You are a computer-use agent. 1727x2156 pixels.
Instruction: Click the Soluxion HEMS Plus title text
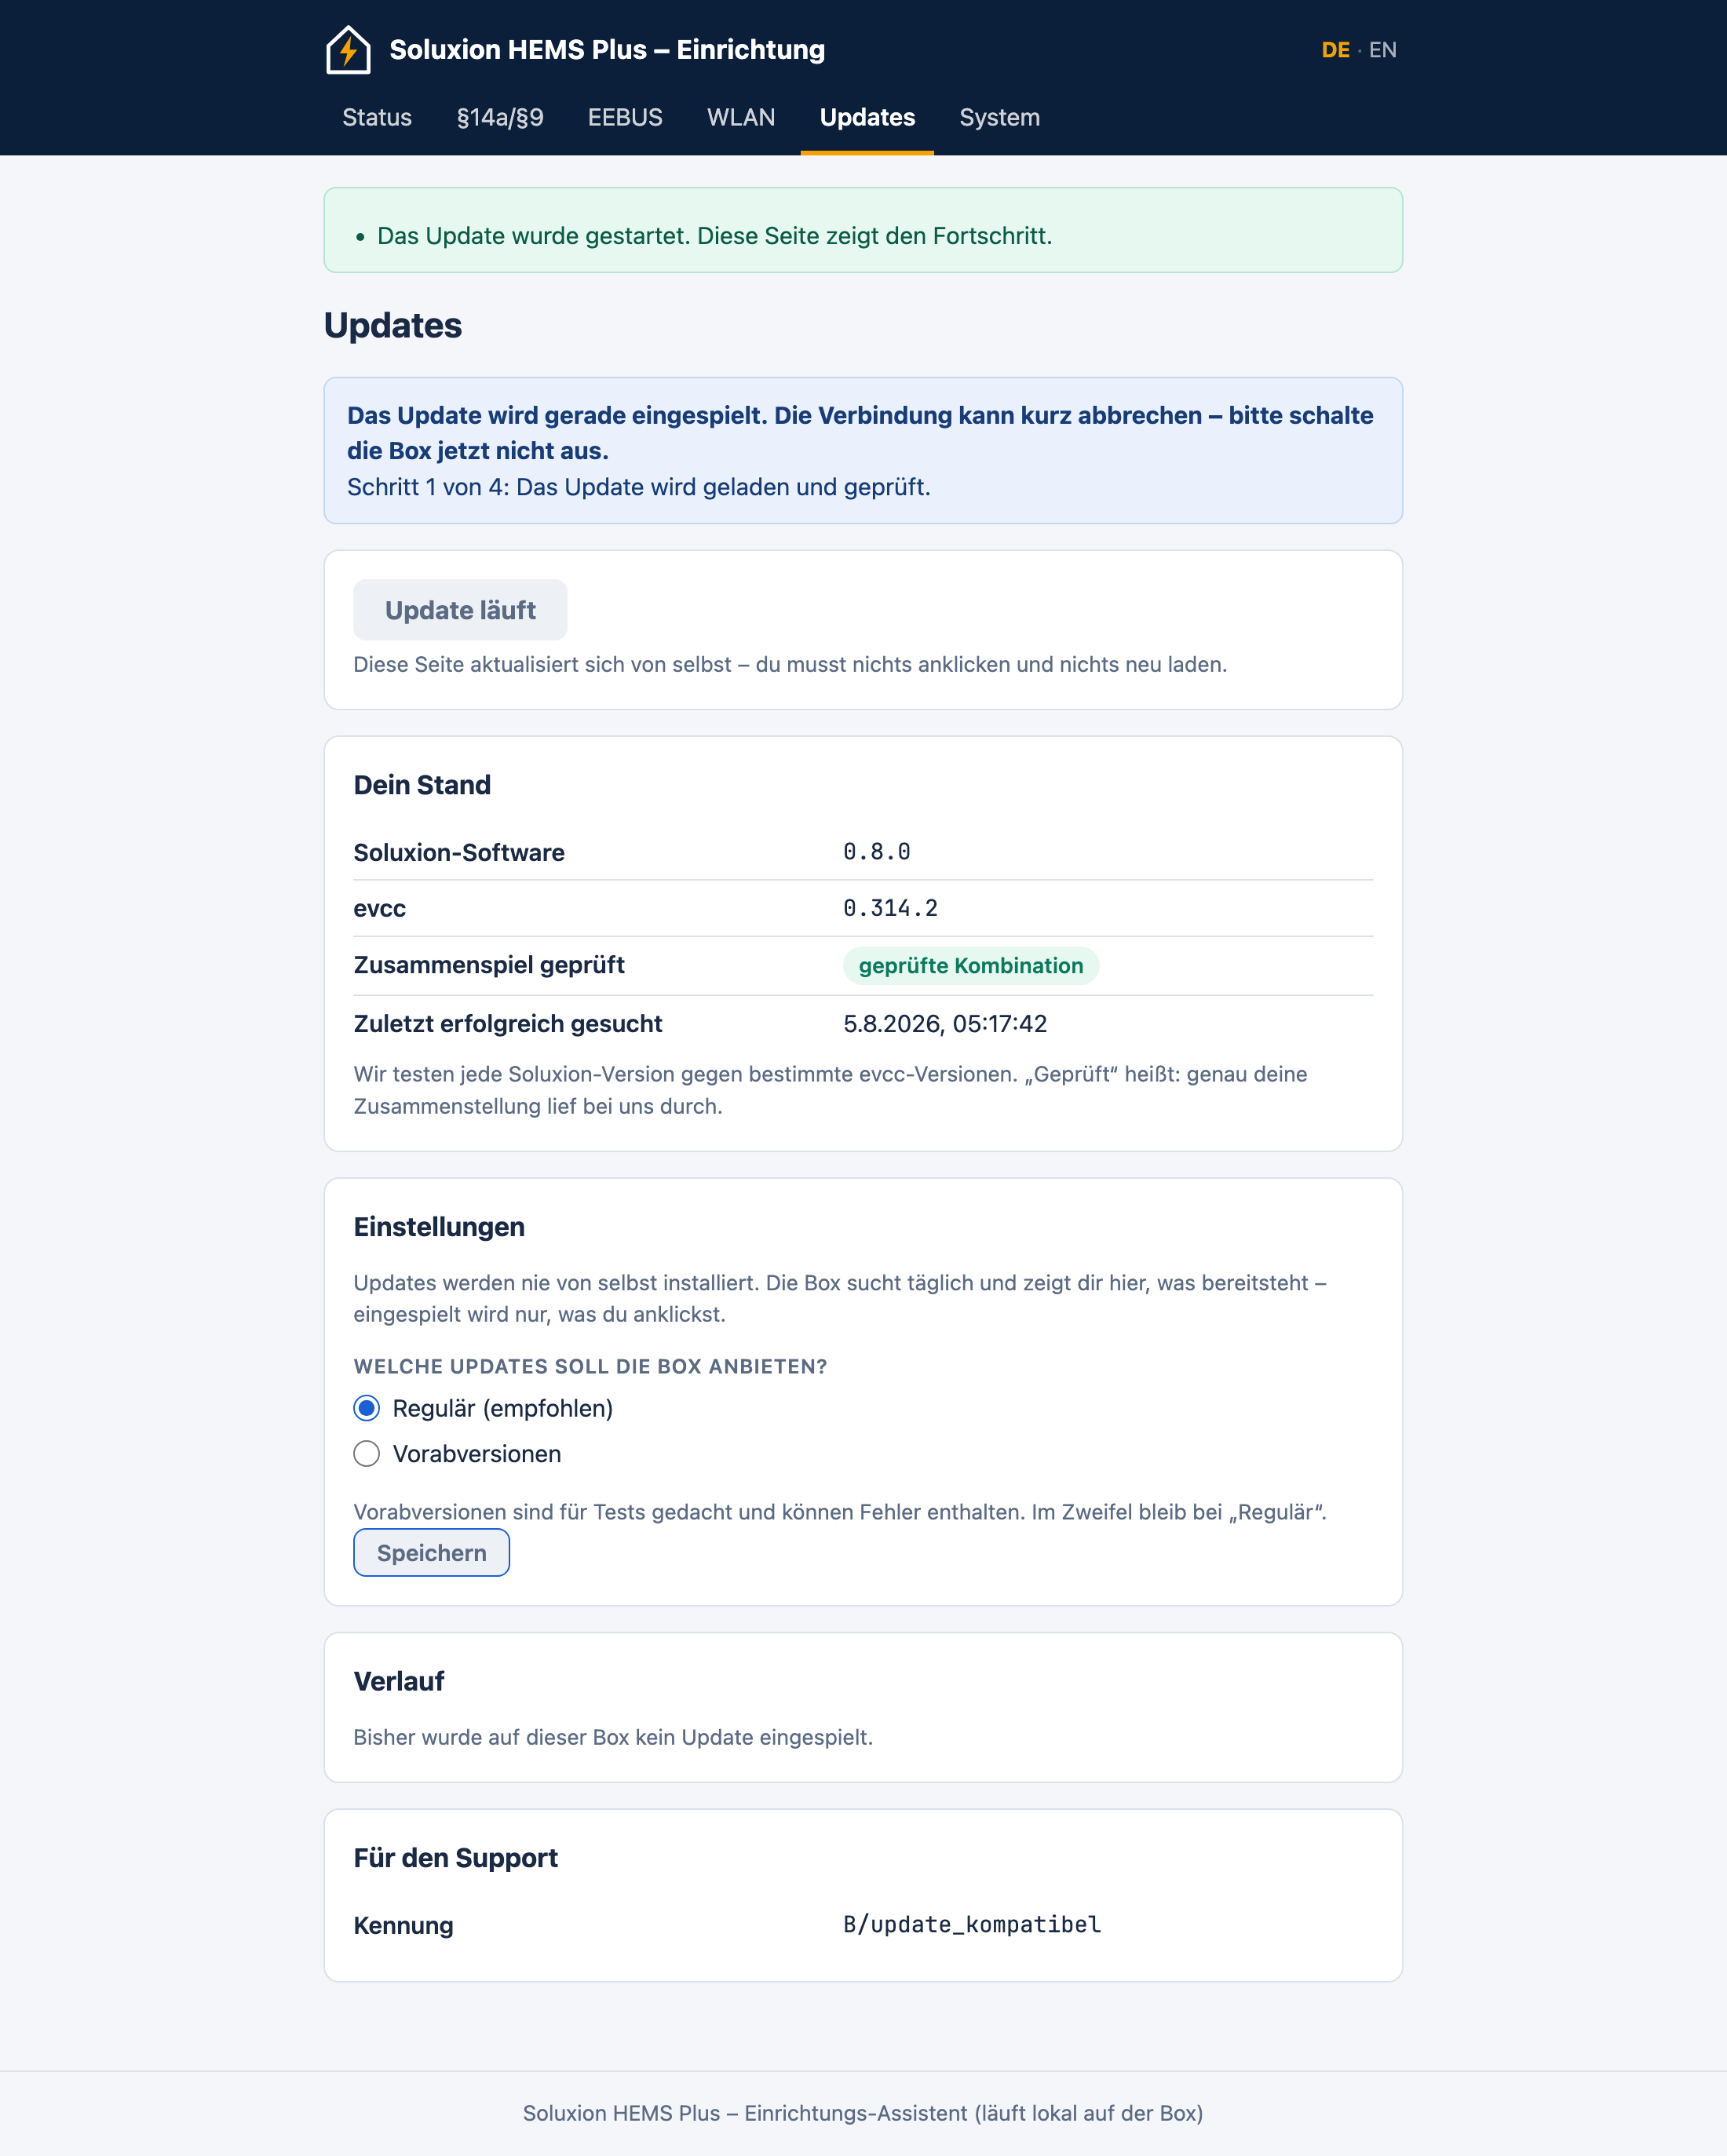tap(607, 50)
